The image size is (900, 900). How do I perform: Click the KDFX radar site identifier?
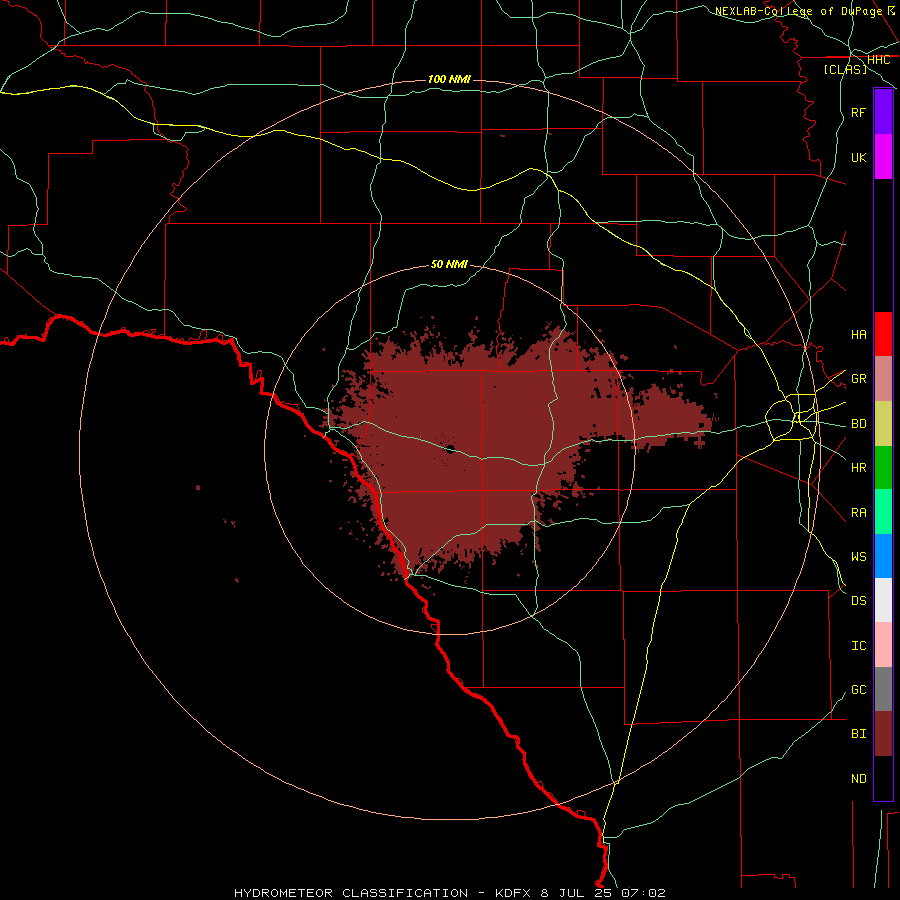pos(514,893)
